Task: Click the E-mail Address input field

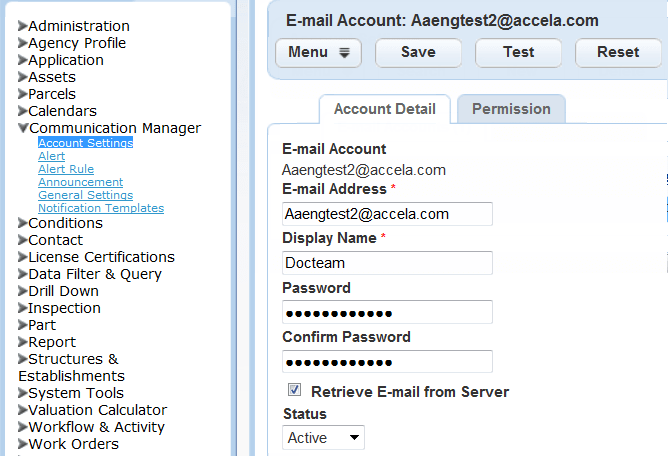Action: pyautogui.click(x=387, y=214)
